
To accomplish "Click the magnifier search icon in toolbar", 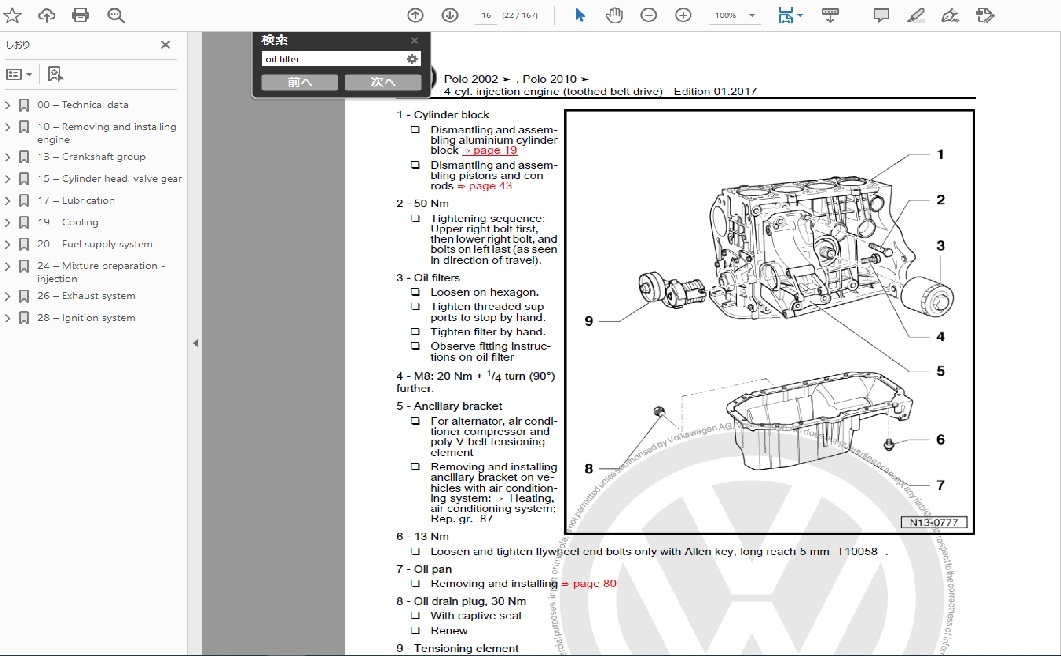I will [116, 15].
